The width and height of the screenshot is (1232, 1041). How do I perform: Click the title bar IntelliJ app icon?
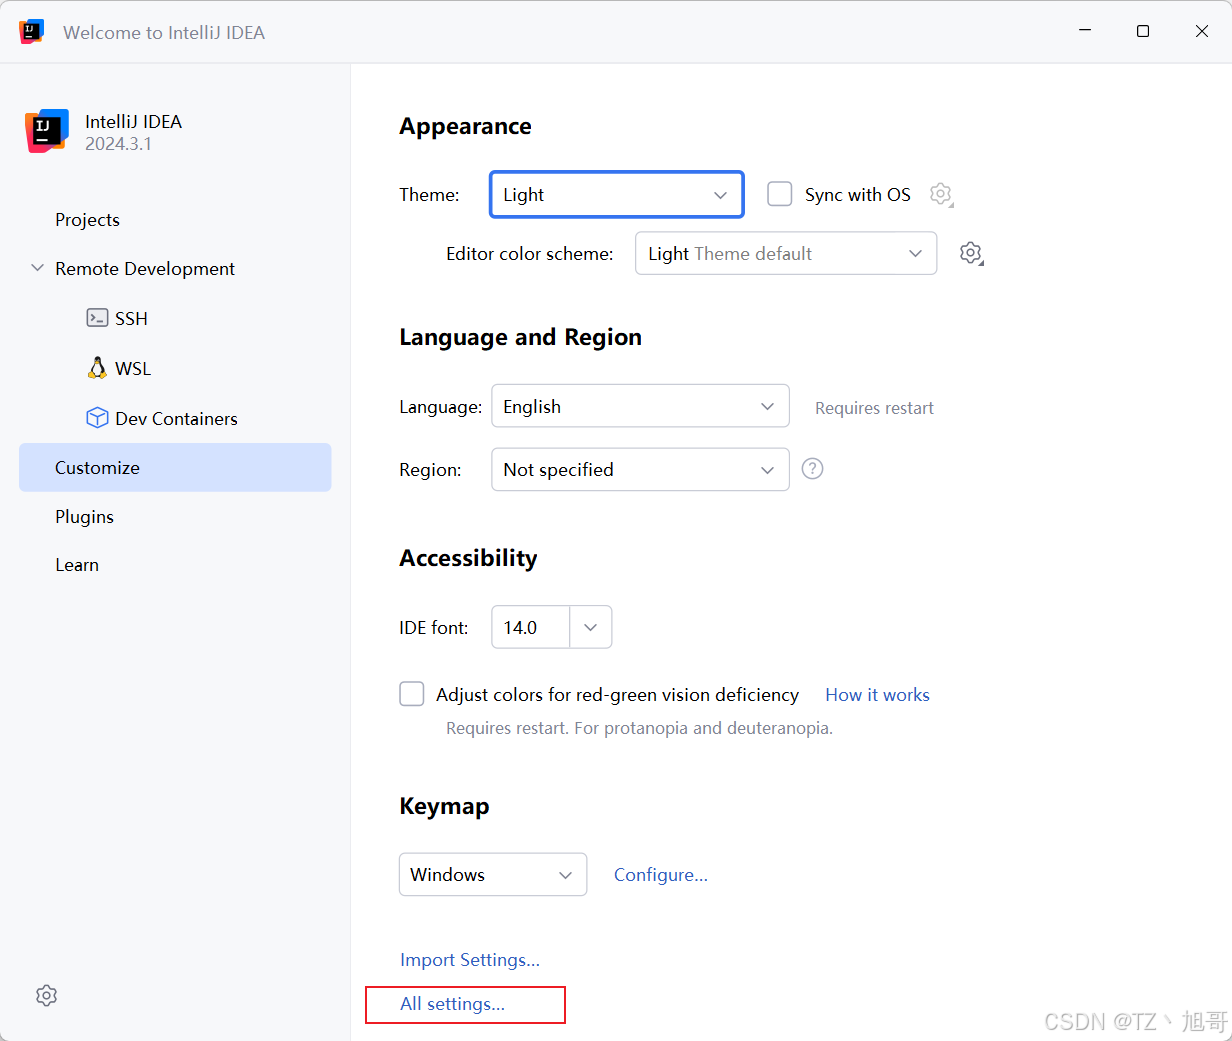coord(31,32)
